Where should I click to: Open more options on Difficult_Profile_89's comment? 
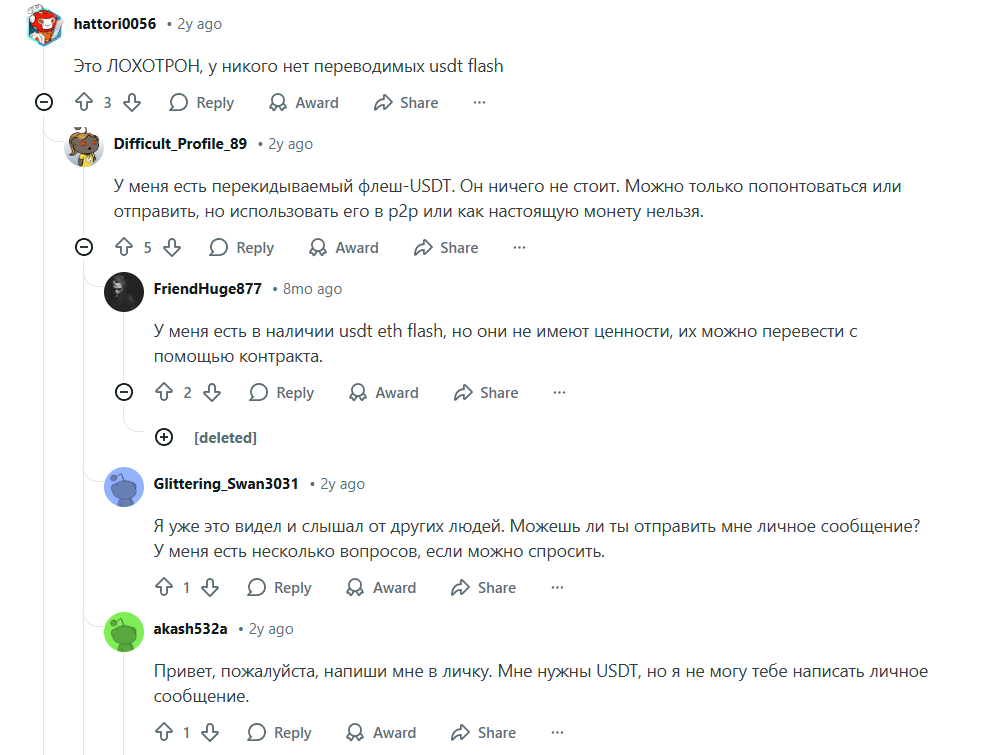tap(519, 247)
